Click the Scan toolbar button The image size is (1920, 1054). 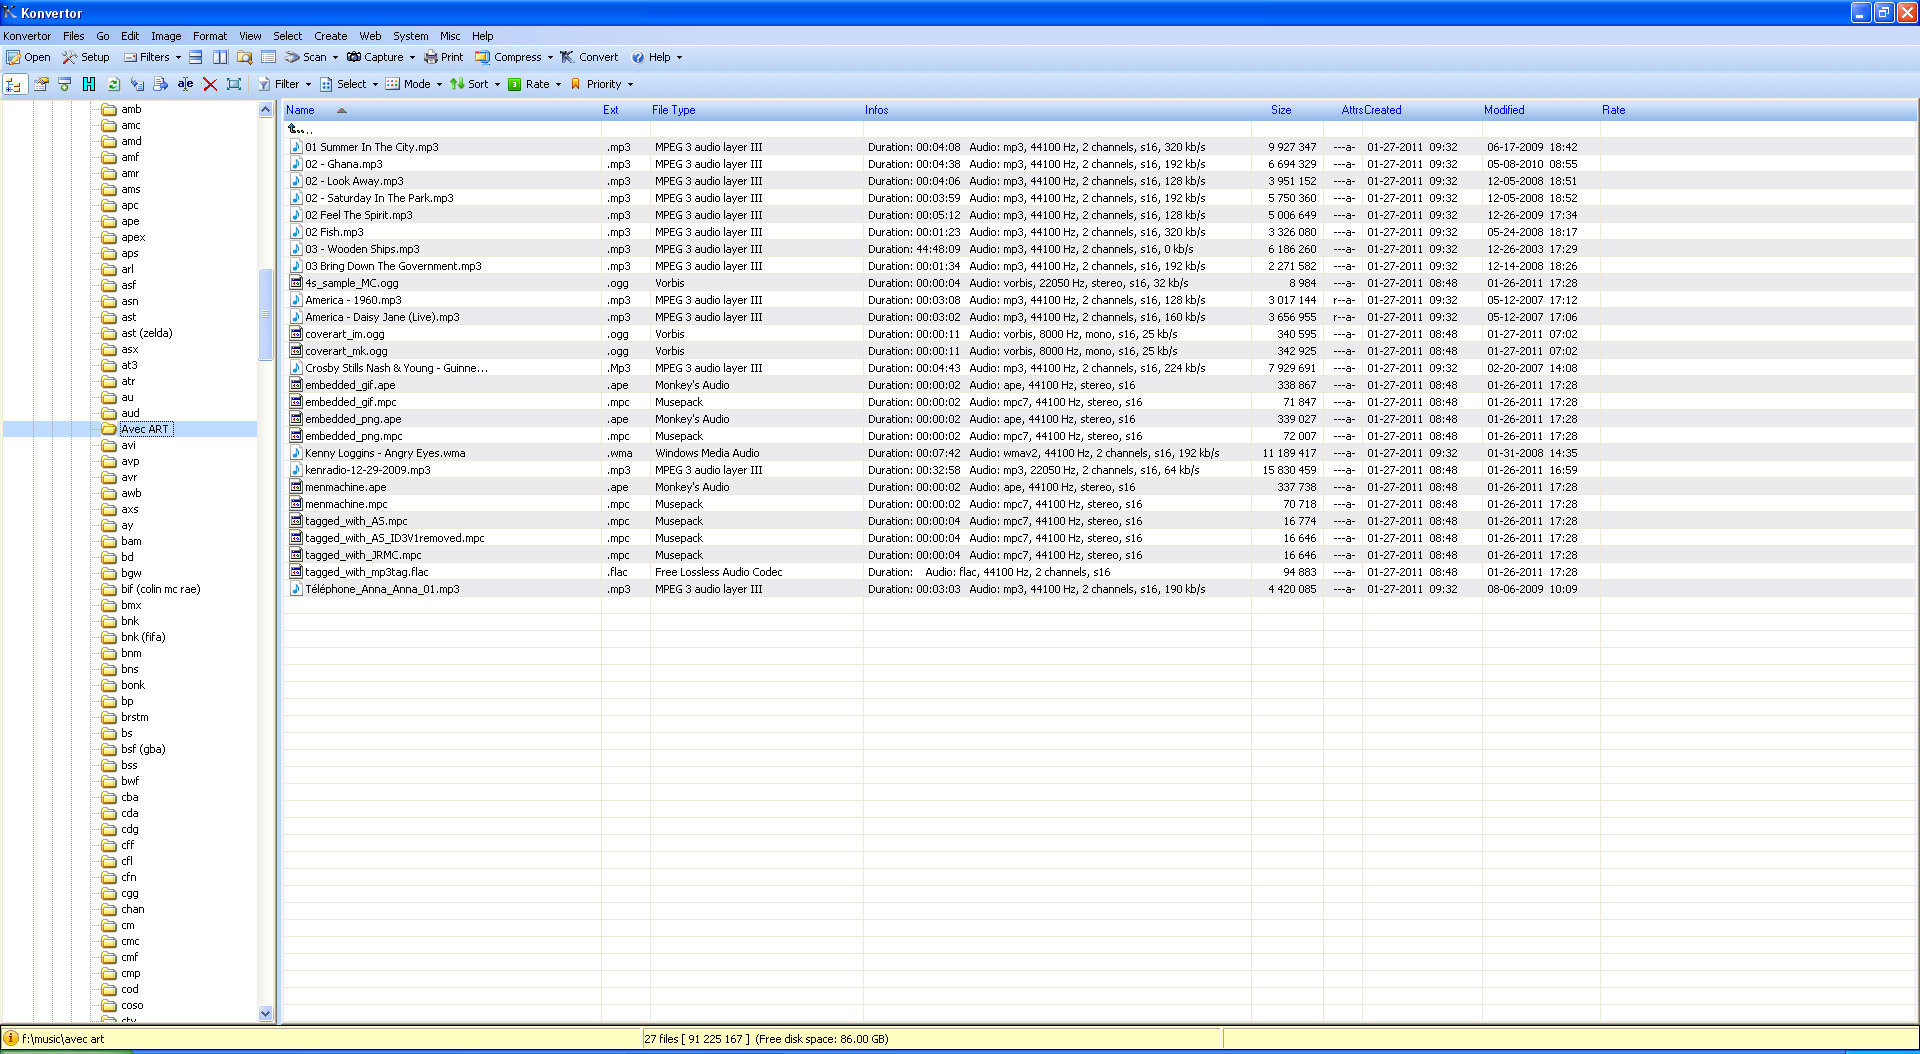click(x=306, y=57)
